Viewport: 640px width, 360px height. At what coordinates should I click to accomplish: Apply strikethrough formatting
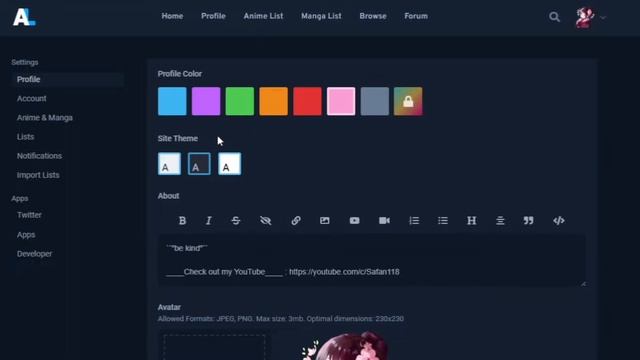[x=236, y=221]
